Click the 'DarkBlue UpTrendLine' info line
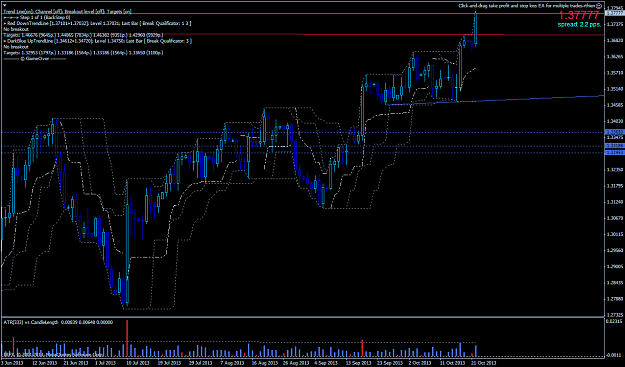This screenshot has height=367, width=625. point(98,41)
